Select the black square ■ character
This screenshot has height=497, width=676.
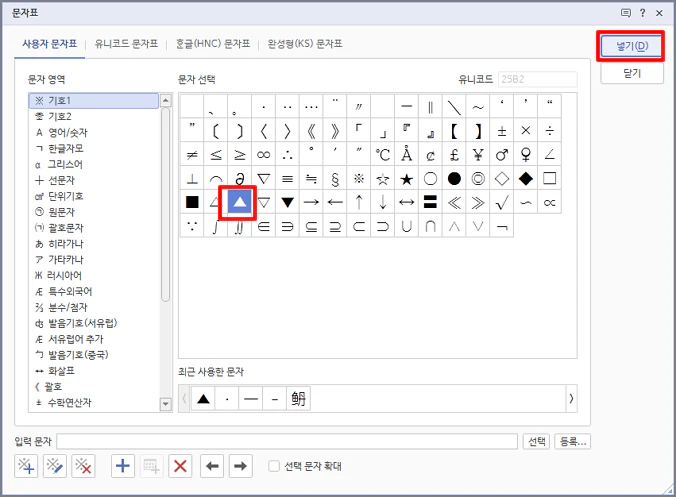[192, 202]
